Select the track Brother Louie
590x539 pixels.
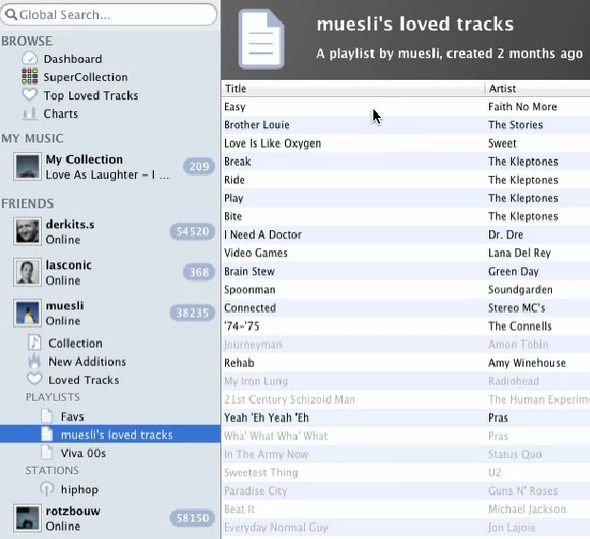tap(257, 125)
